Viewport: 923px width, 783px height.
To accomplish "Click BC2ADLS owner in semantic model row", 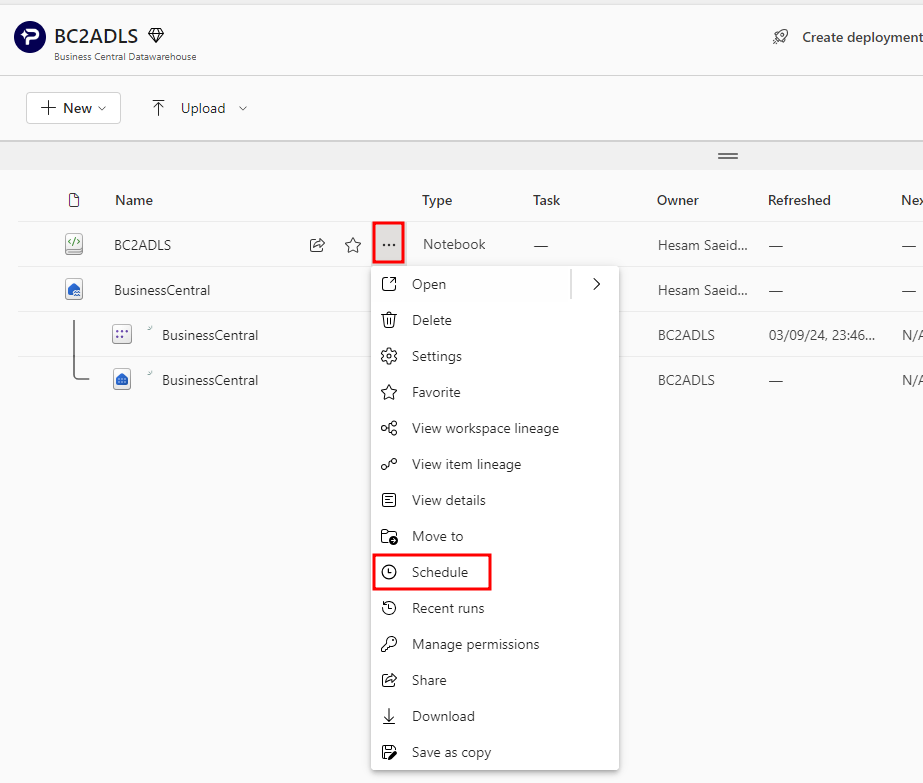I will 686,335.
